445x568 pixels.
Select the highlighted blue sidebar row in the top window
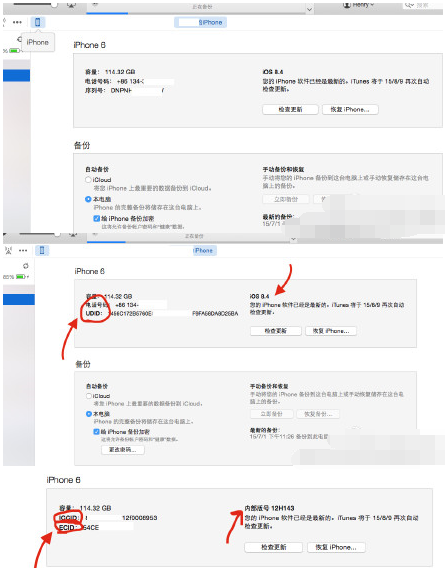16,75
